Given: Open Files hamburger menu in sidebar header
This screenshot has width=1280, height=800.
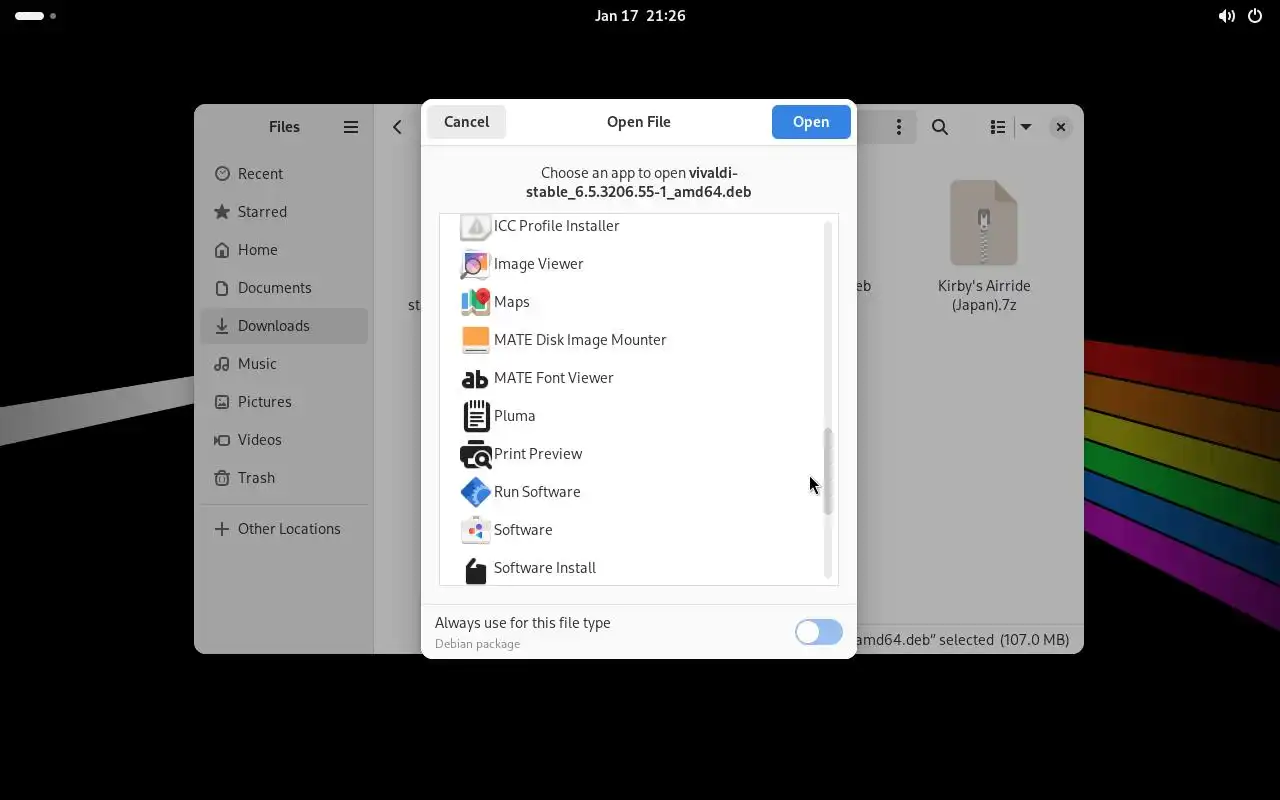Looking at the screenshot, I should click(351, 127).
